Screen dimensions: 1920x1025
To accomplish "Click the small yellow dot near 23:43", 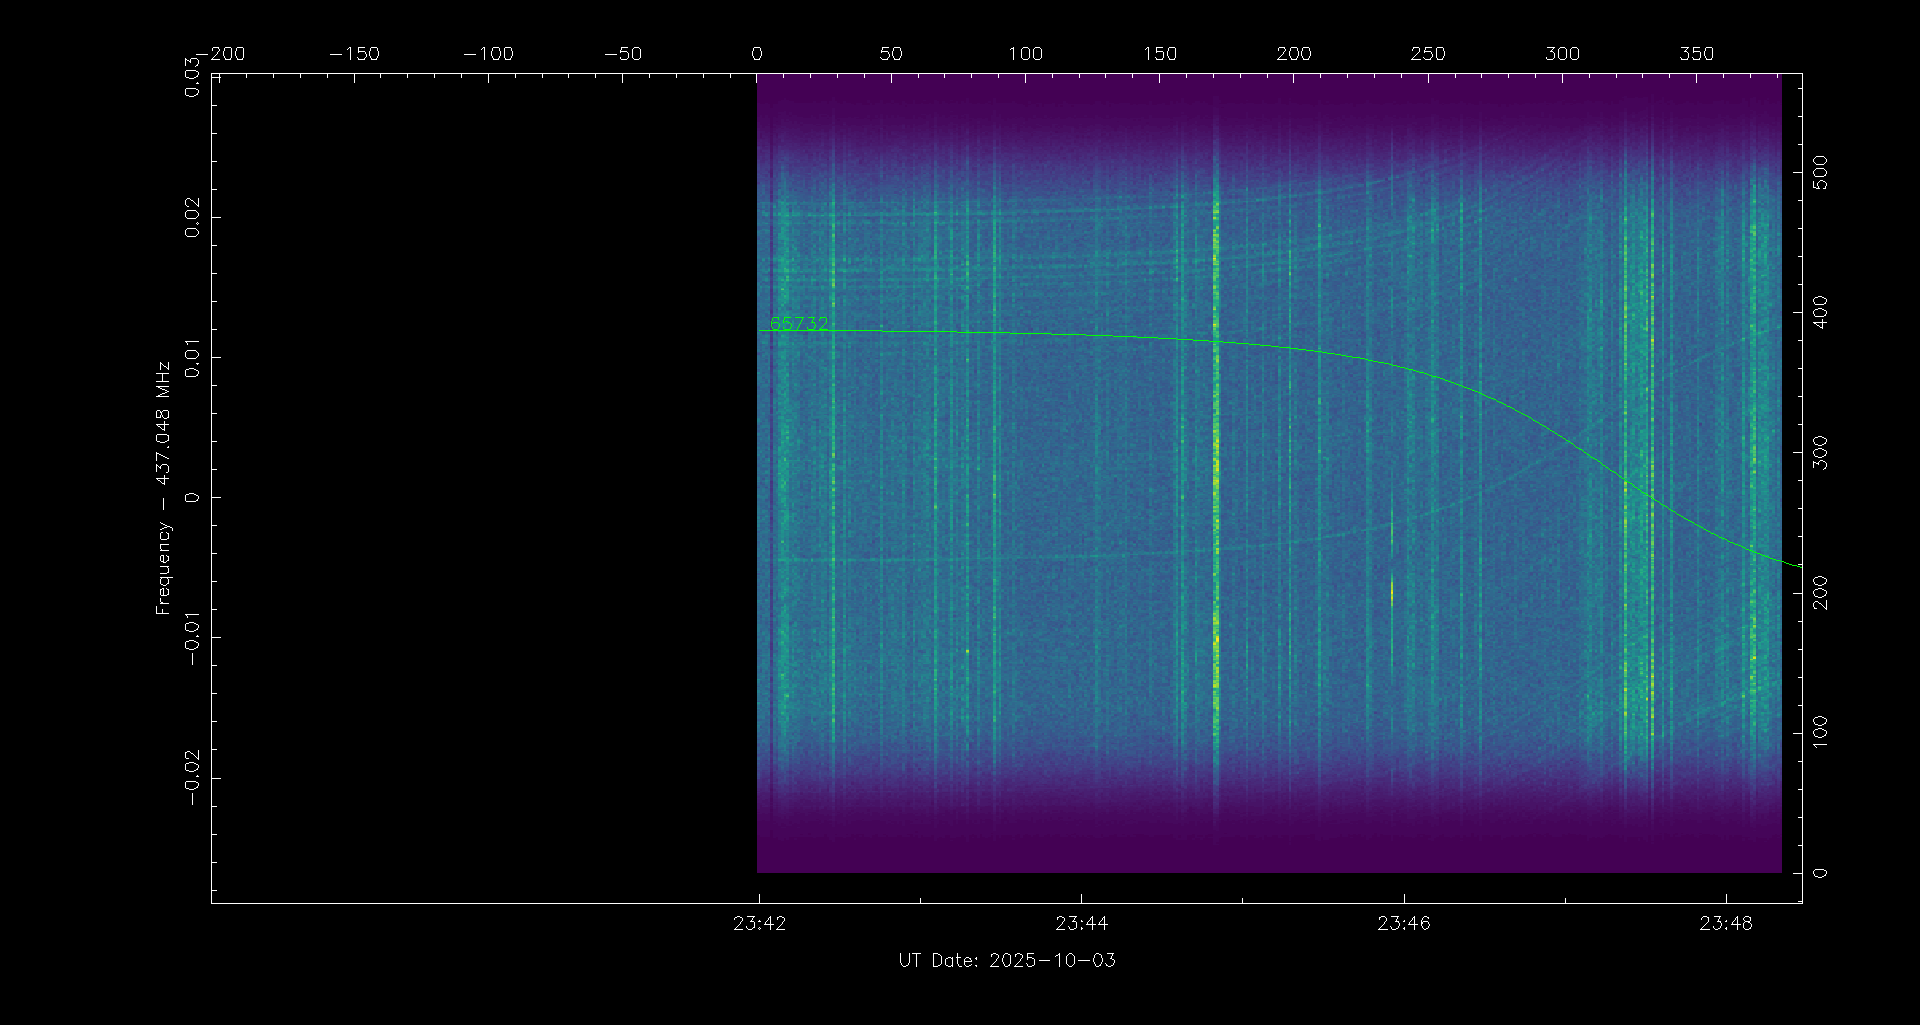I will [x=967, y=651].
